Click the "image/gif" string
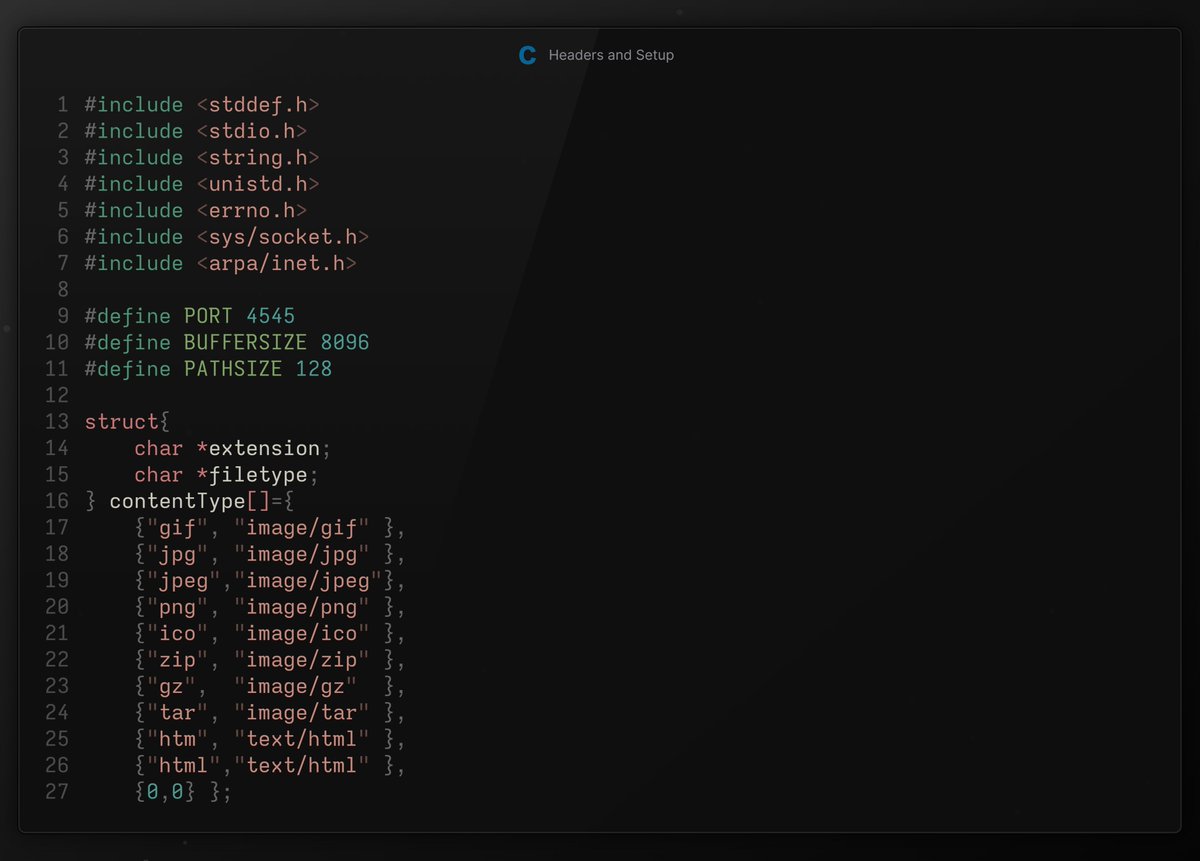 [x=302, y=528]
